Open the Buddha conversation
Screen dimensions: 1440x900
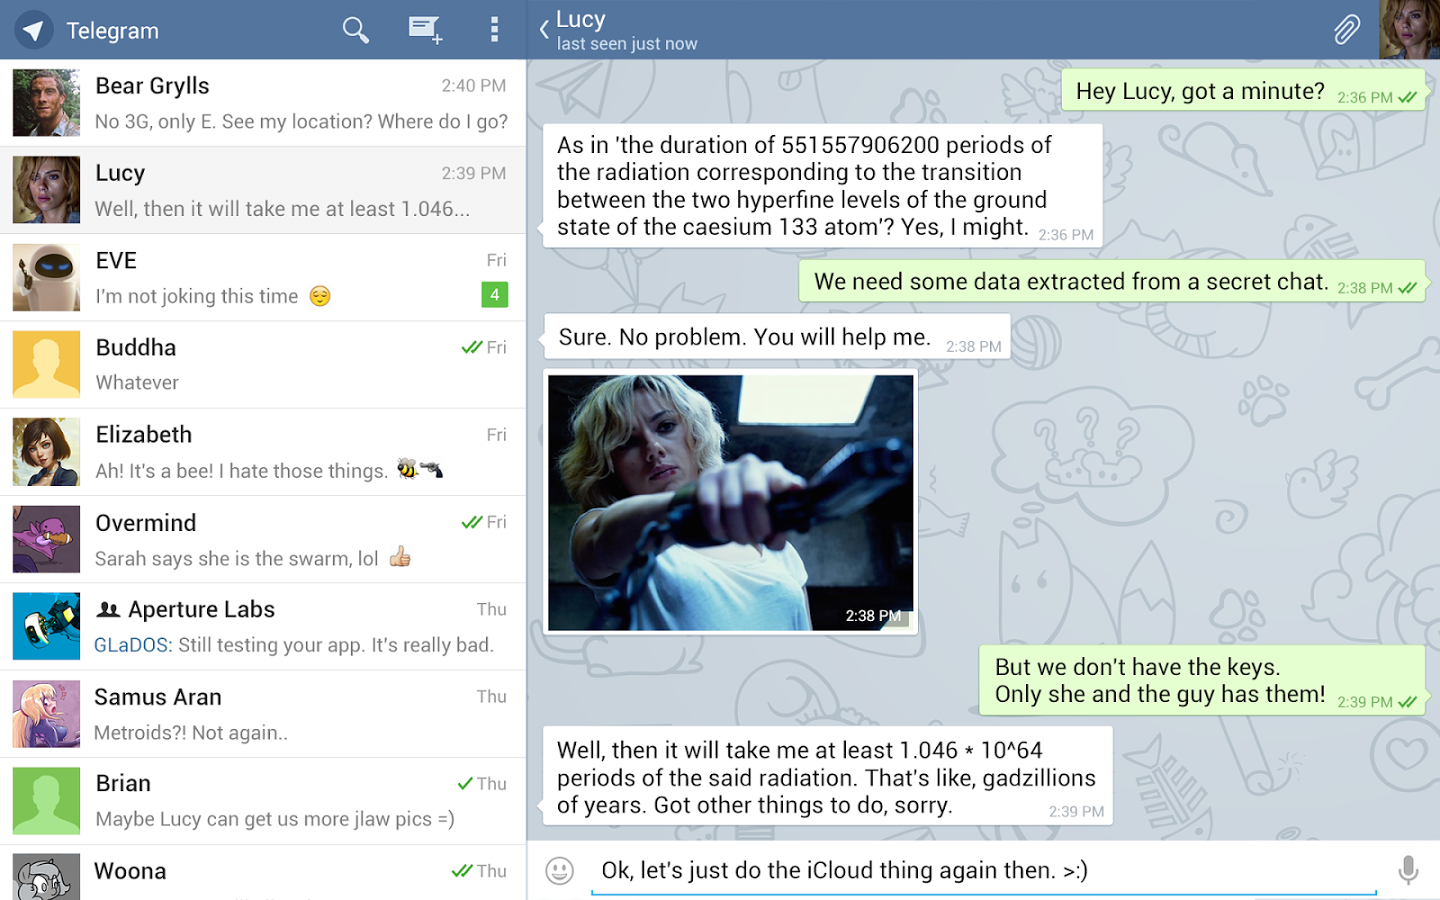[263, 364]
